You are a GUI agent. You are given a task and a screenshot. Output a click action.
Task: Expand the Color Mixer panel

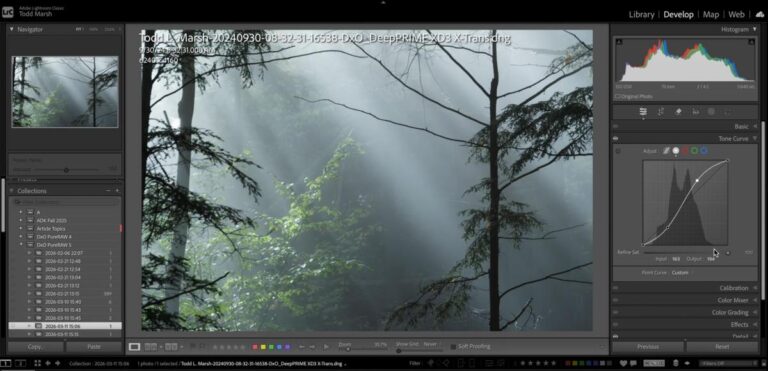tap(754, 300)
